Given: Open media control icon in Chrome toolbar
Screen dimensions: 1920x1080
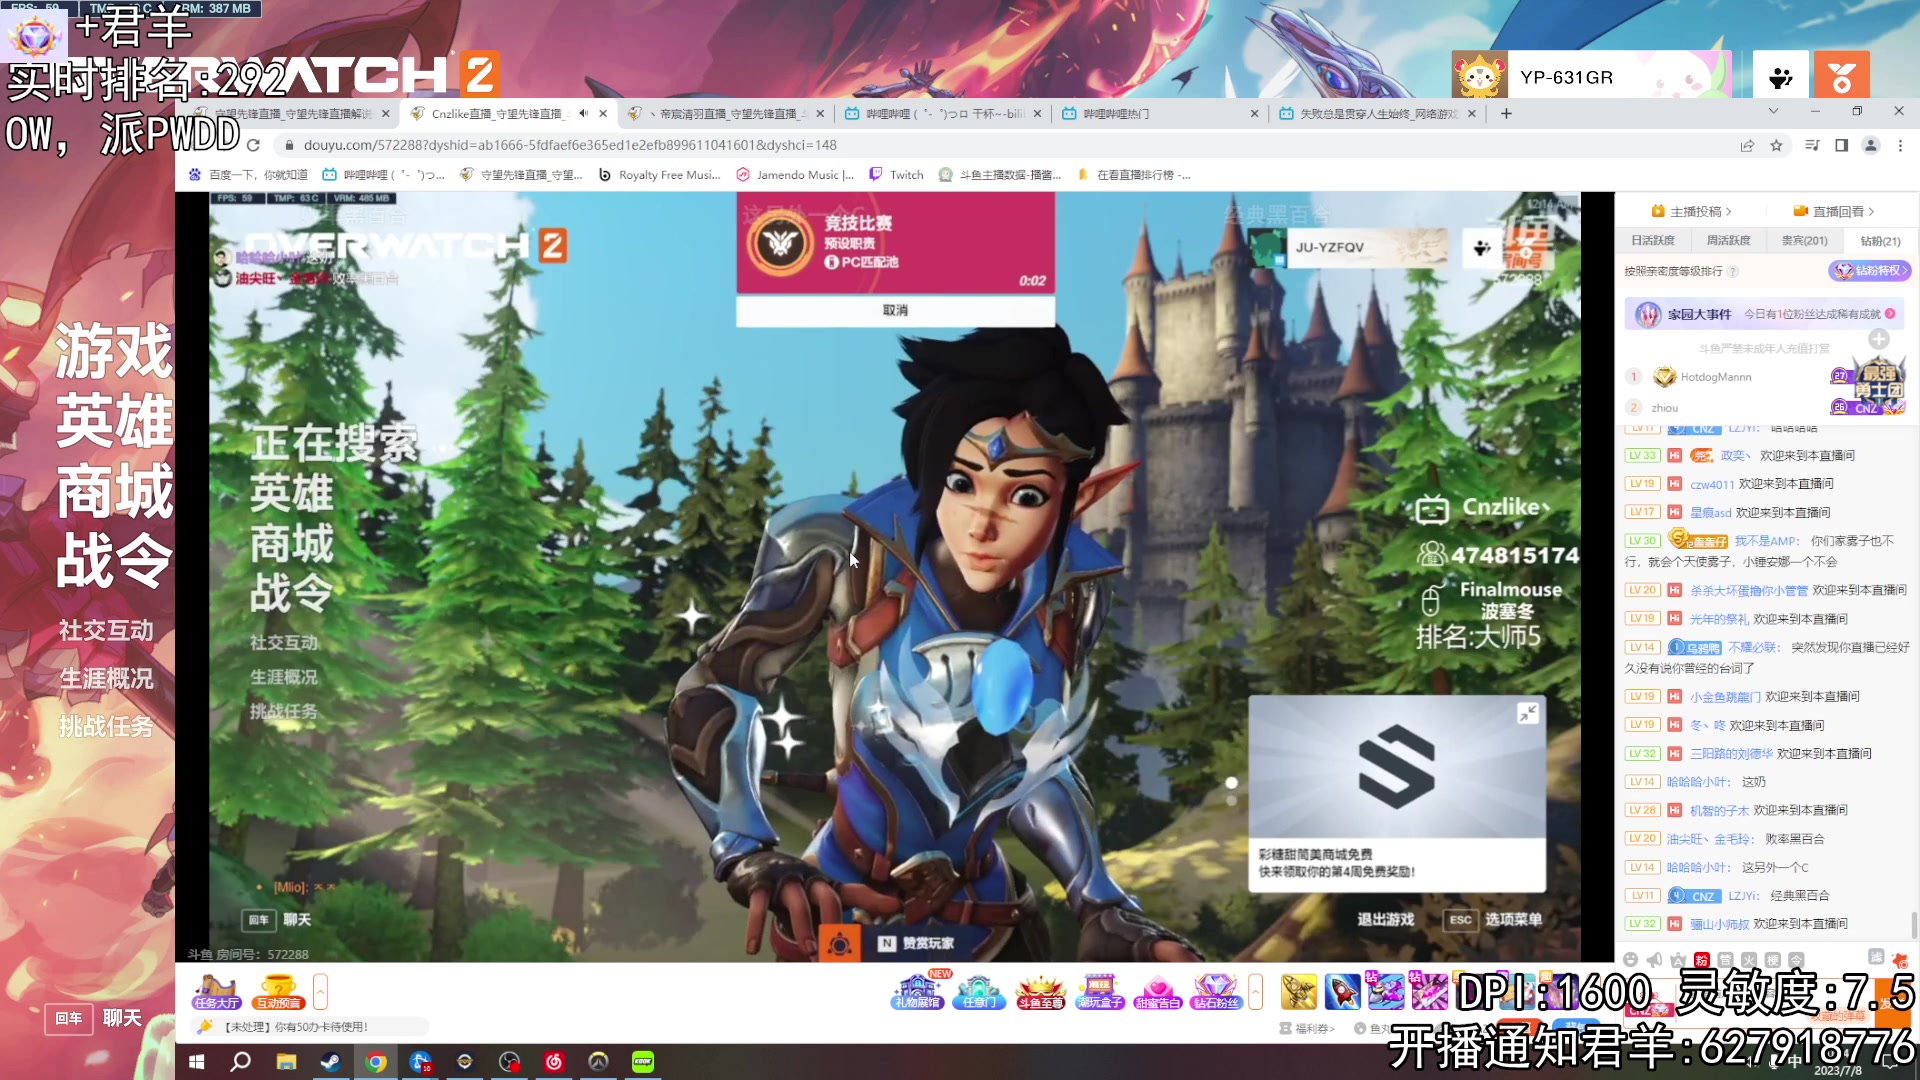Looking at the screenshot, I should click(1812, 145).
